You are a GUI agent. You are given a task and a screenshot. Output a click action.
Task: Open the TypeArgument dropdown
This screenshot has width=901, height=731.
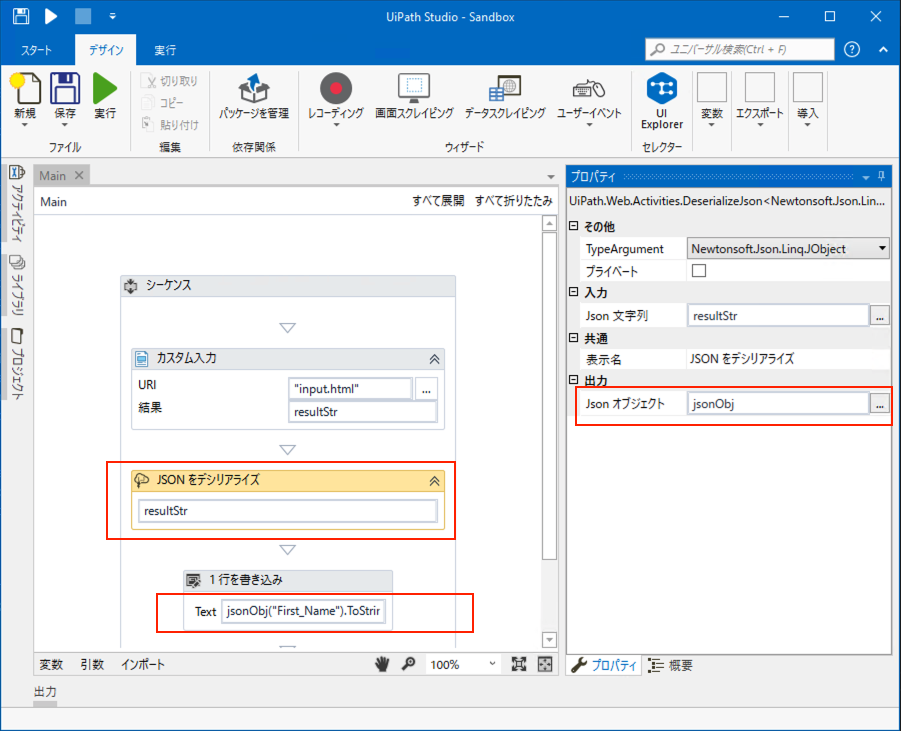882,248
